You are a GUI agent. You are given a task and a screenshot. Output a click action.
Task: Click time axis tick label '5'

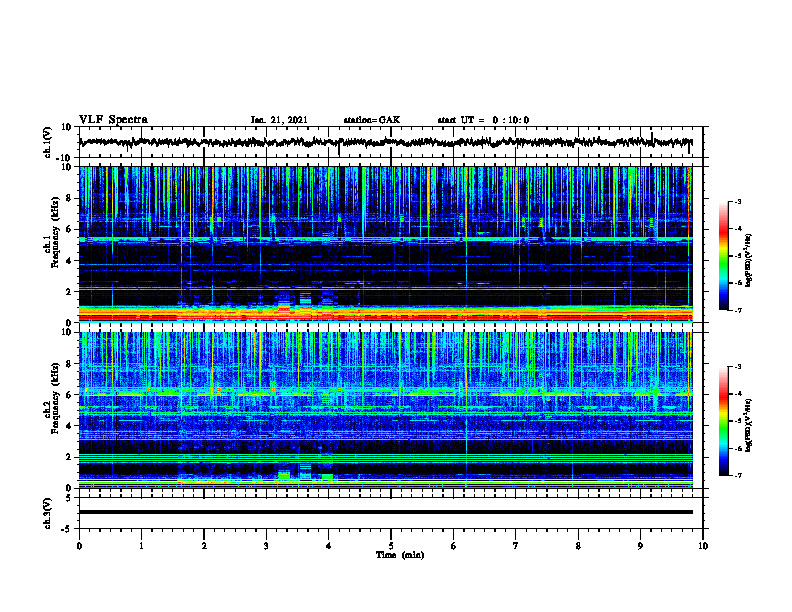tap(391, 546)
